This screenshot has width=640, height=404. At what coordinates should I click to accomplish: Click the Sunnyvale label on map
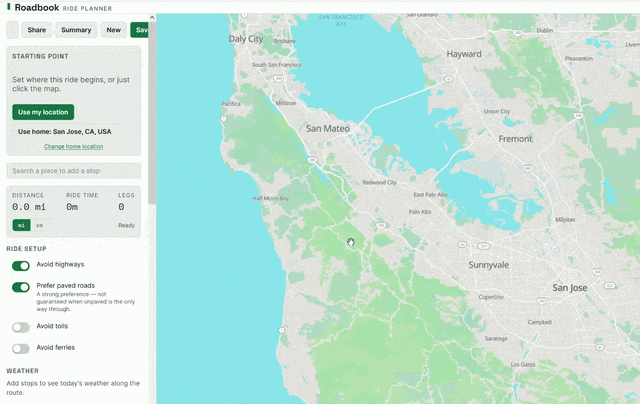coord(489,265)
